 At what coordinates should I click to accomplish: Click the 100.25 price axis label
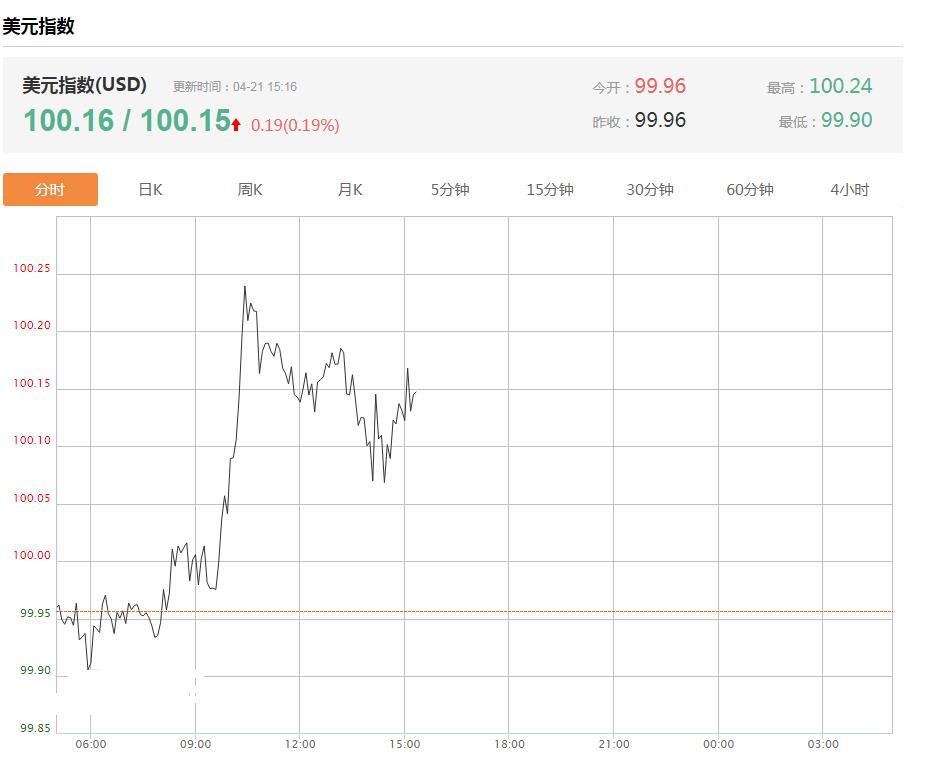pos(32,270)
